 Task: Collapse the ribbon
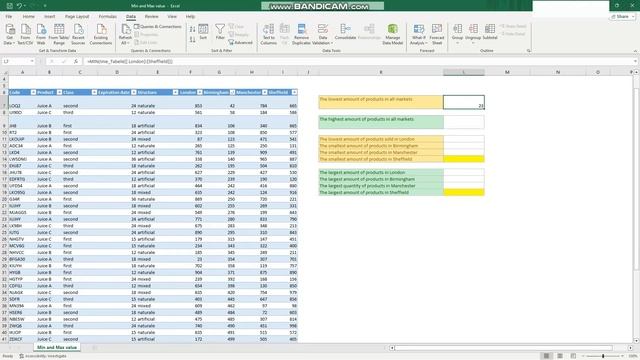635,51
